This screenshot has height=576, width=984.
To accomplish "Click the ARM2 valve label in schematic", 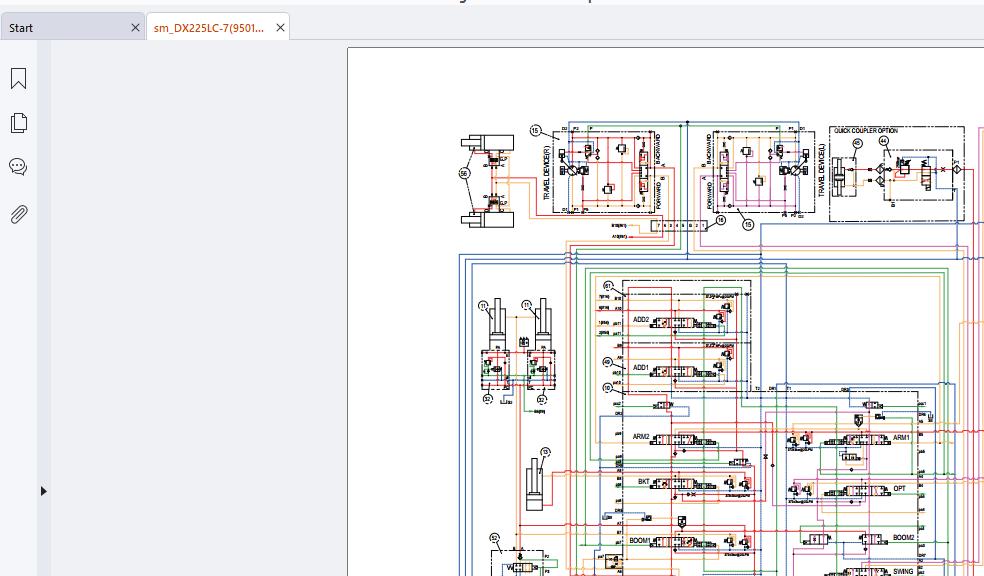I will [x=641, y=437].
